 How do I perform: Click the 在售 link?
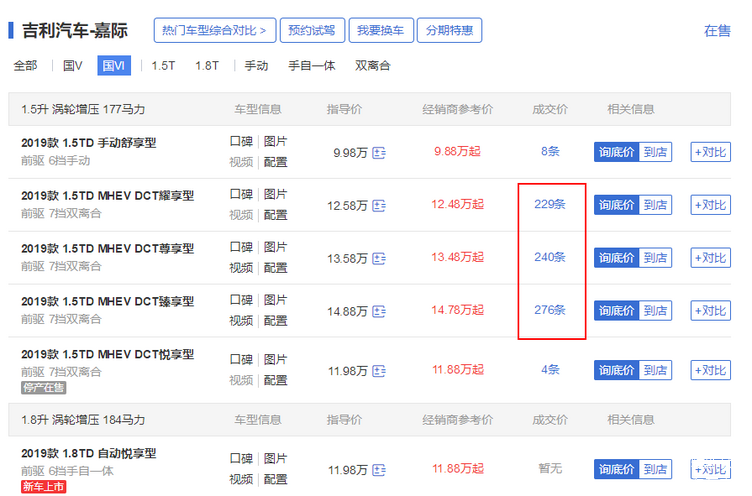(x=717, y=31)
